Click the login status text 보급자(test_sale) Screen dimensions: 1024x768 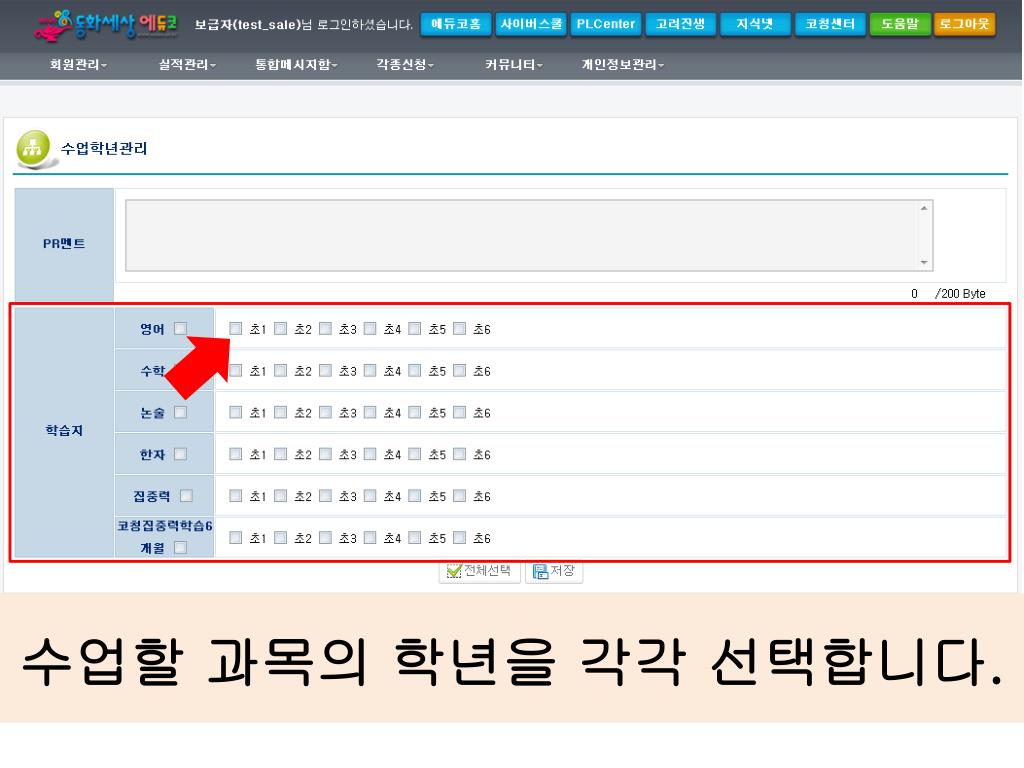[x=248, y=25]
